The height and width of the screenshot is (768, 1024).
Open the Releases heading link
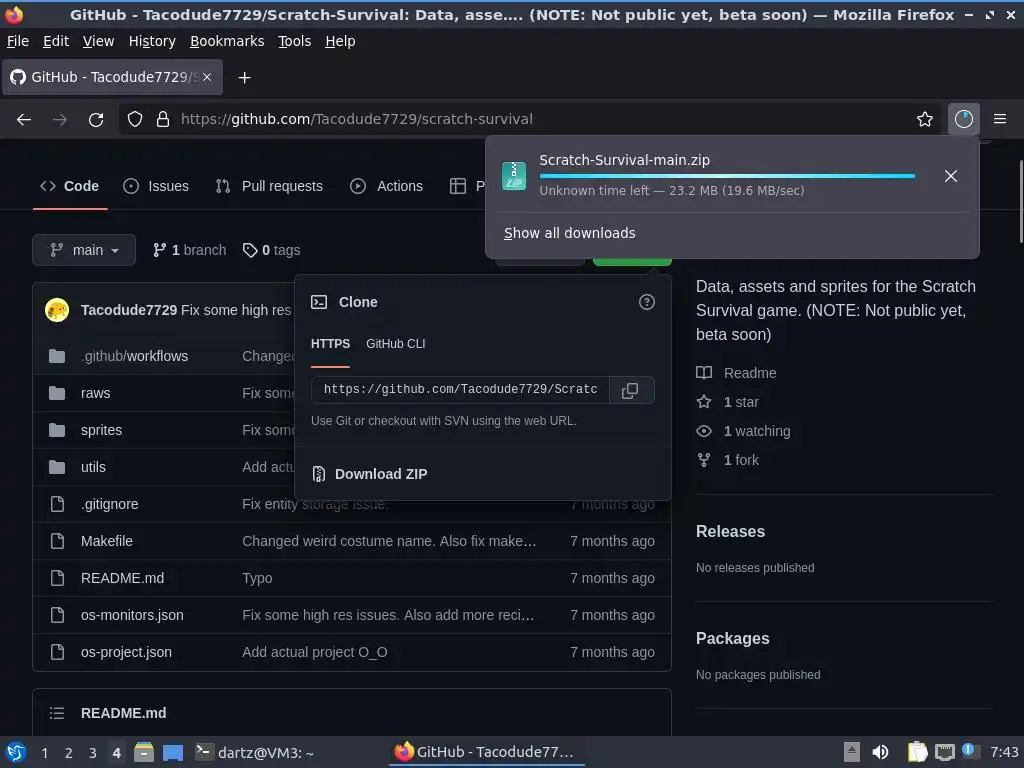click(730, 532)
